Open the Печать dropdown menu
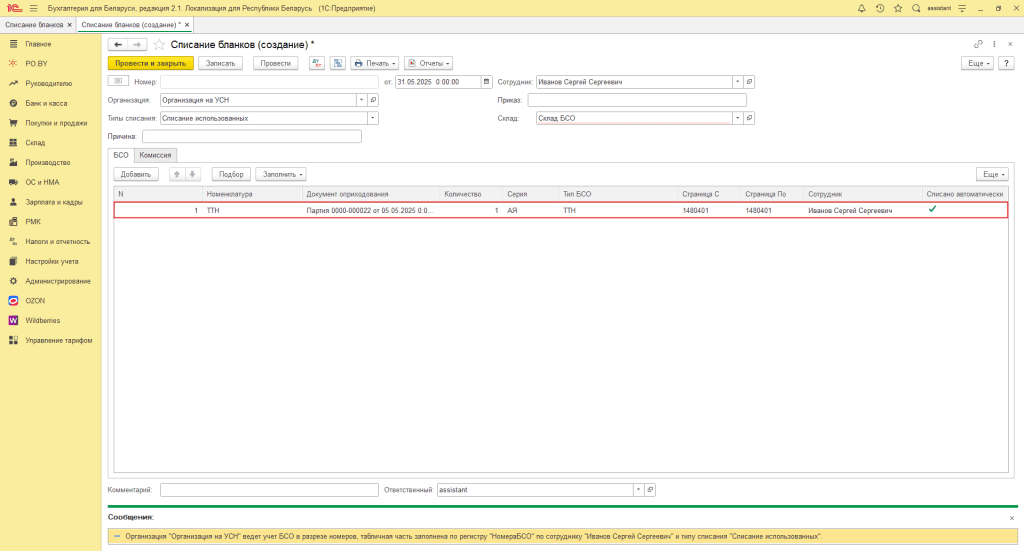Screen dimensions: 1024x551 375,63
